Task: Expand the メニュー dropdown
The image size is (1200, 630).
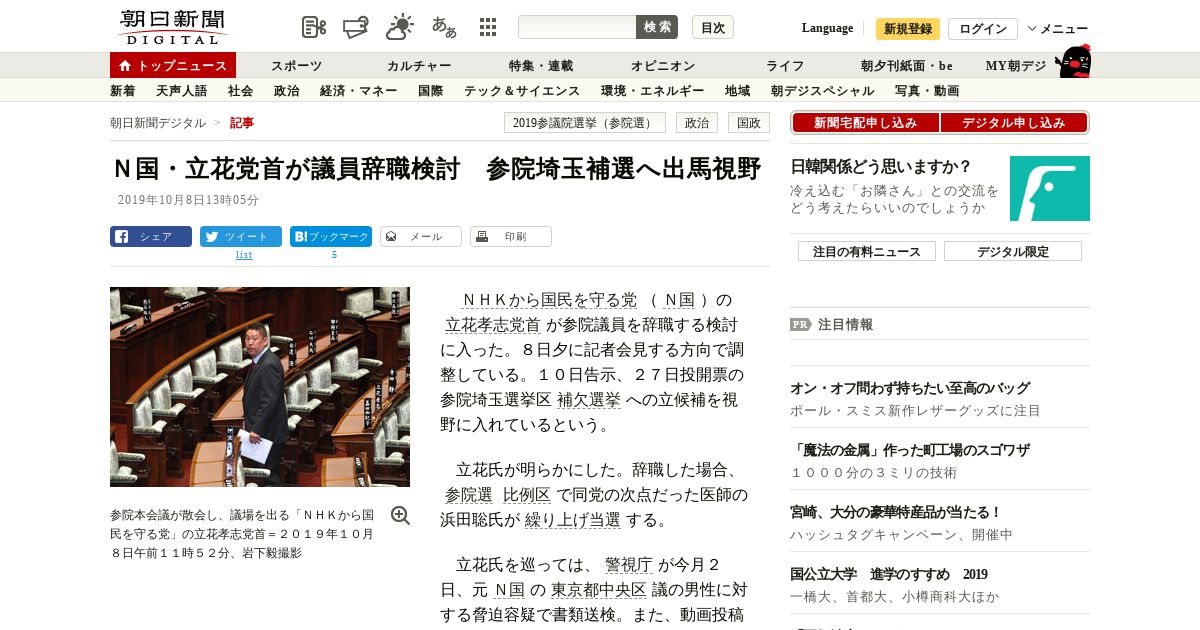Action: click(1058, 29)
